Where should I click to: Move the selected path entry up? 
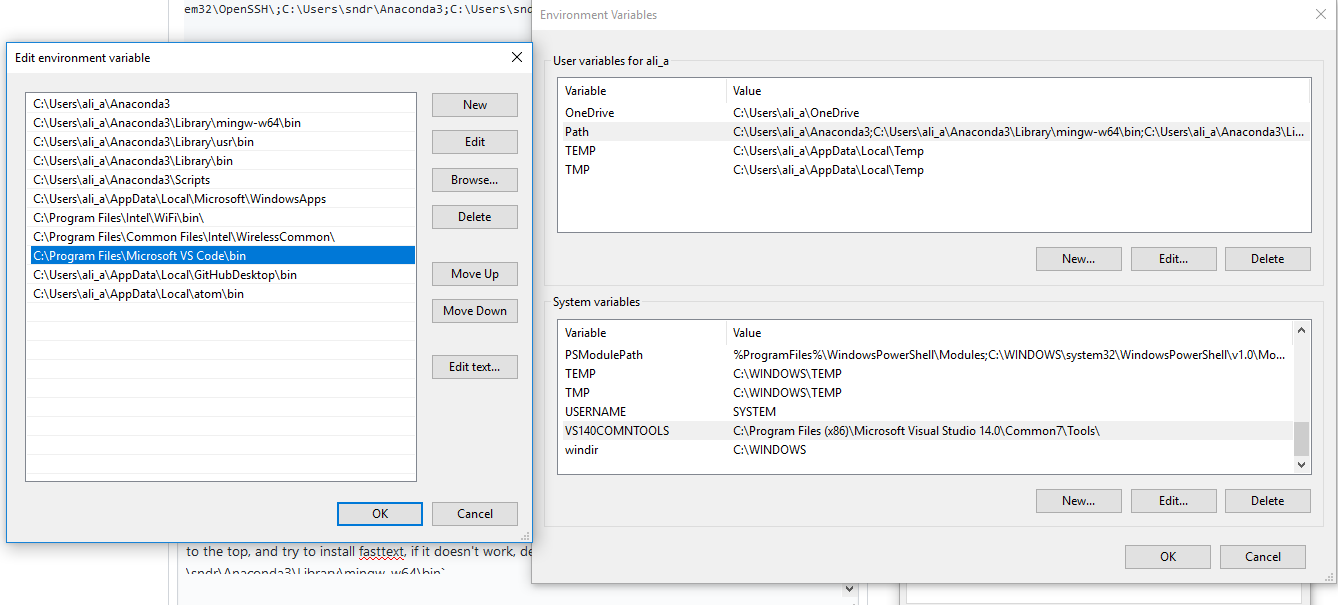click(474, 273)
